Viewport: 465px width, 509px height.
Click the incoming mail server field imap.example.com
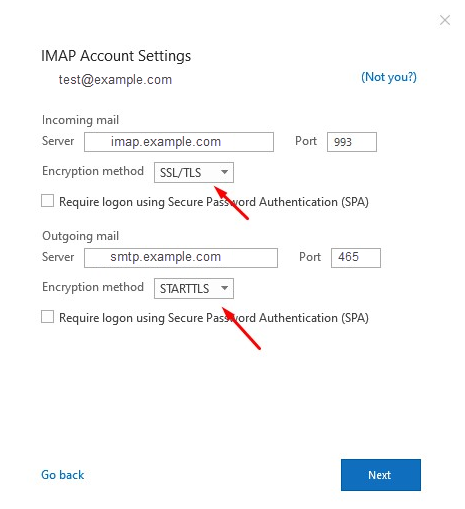tap(179, 142)
